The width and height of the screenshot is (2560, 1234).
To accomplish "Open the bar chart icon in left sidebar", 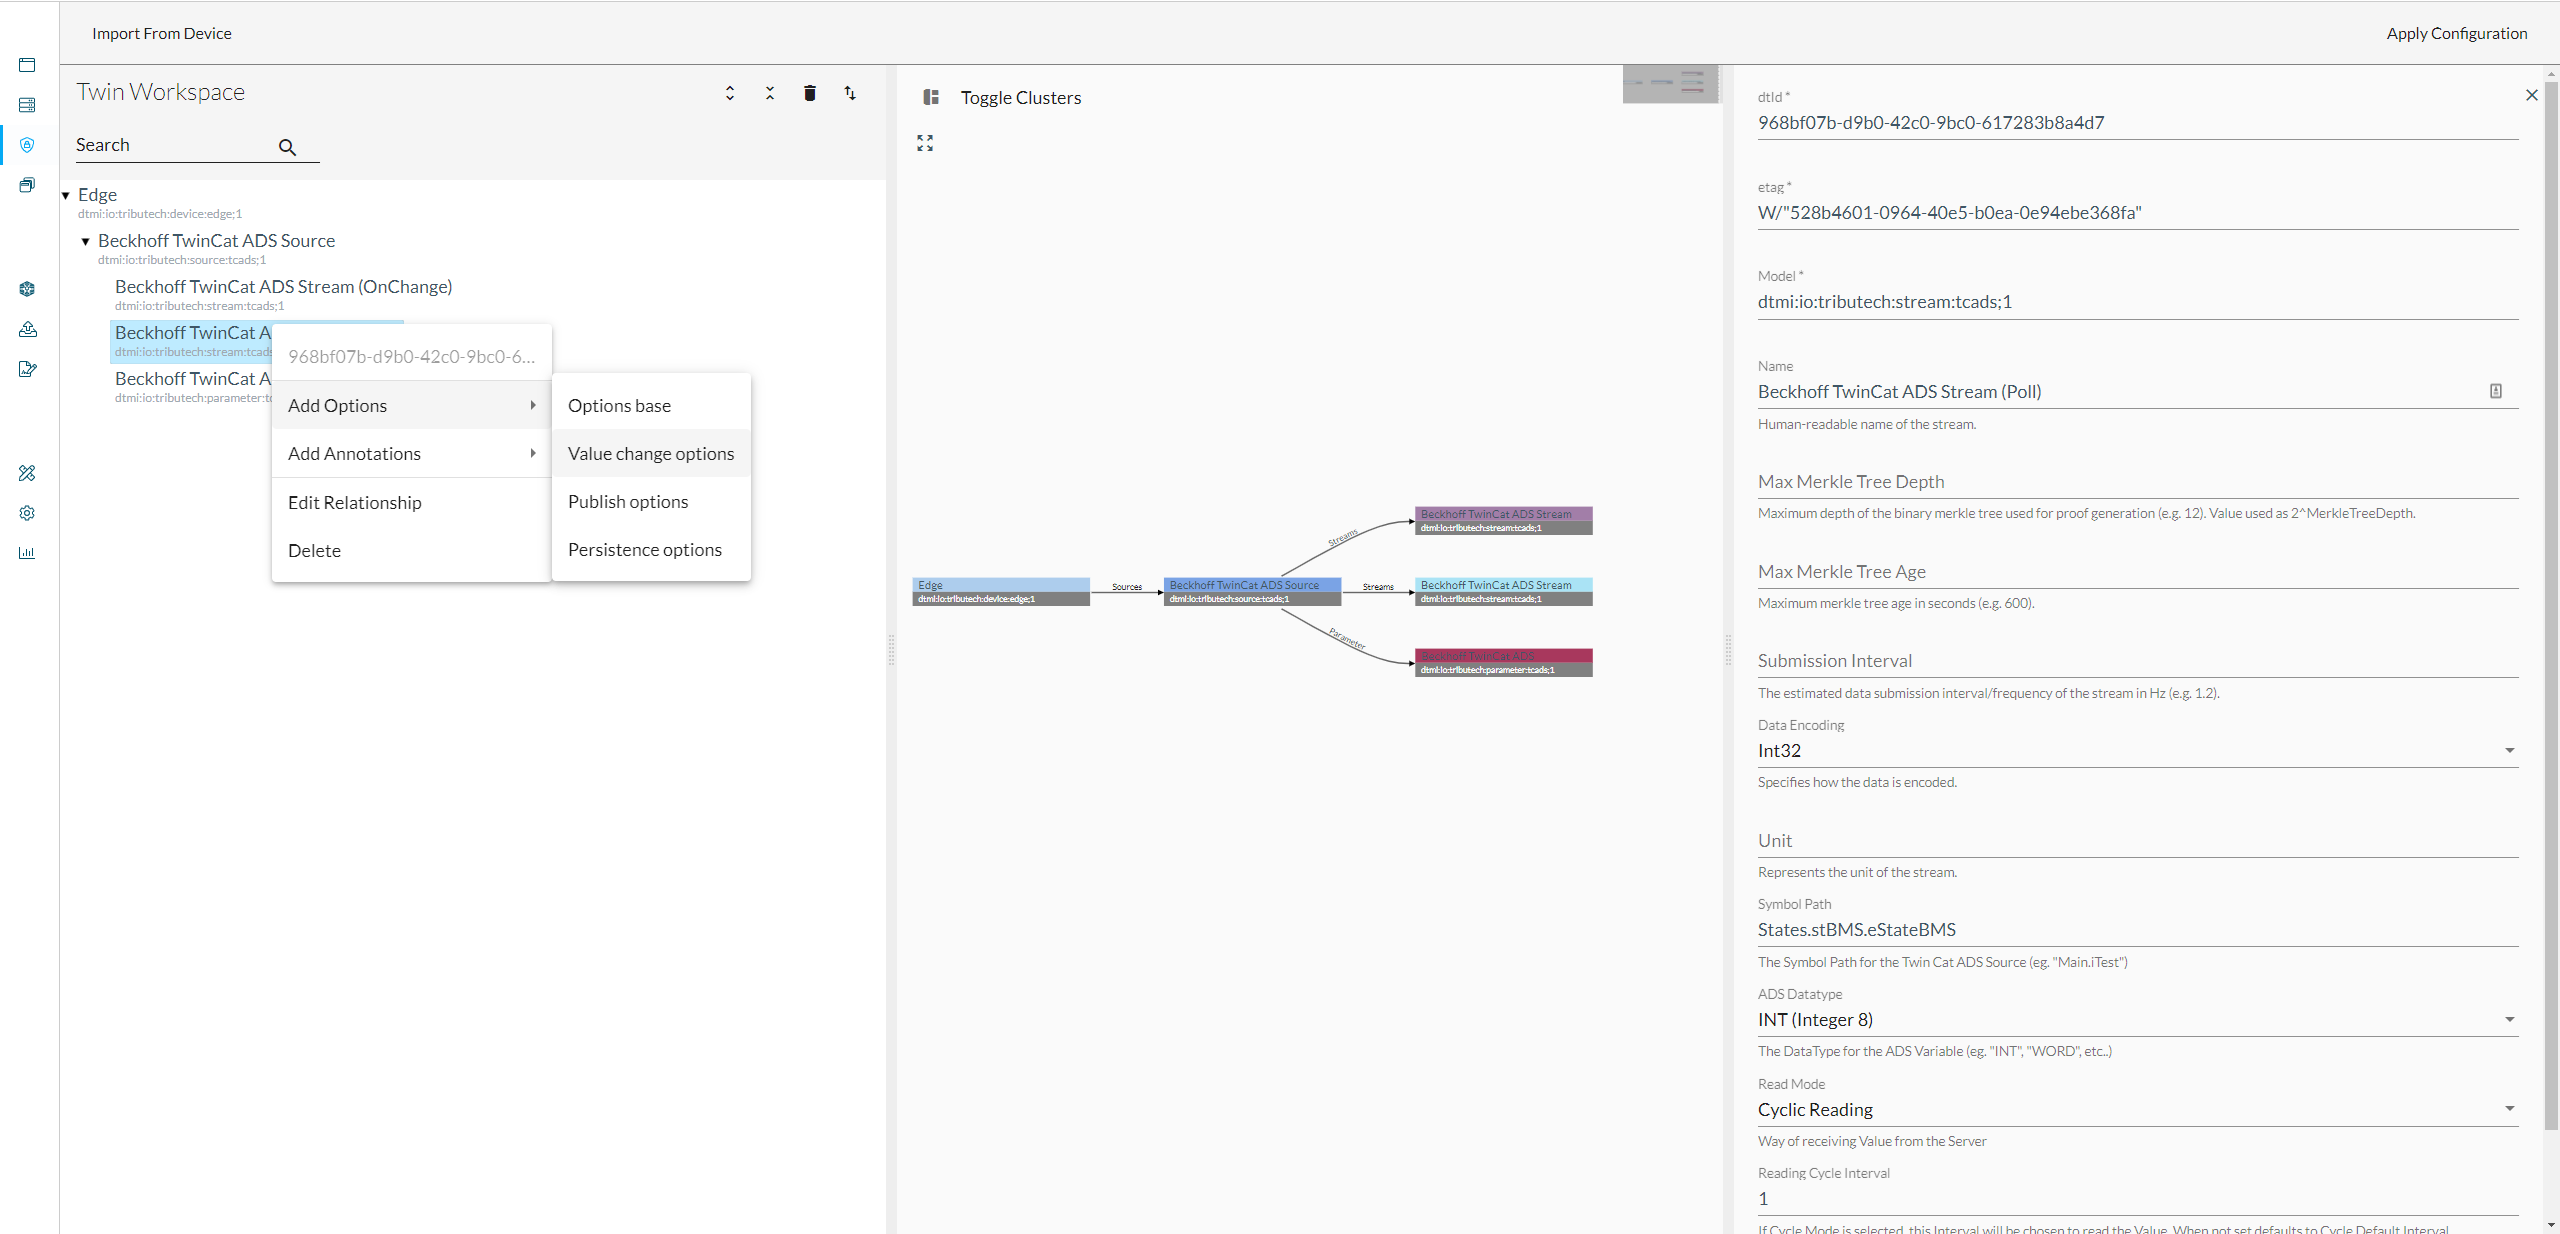I will coord(27,553).
